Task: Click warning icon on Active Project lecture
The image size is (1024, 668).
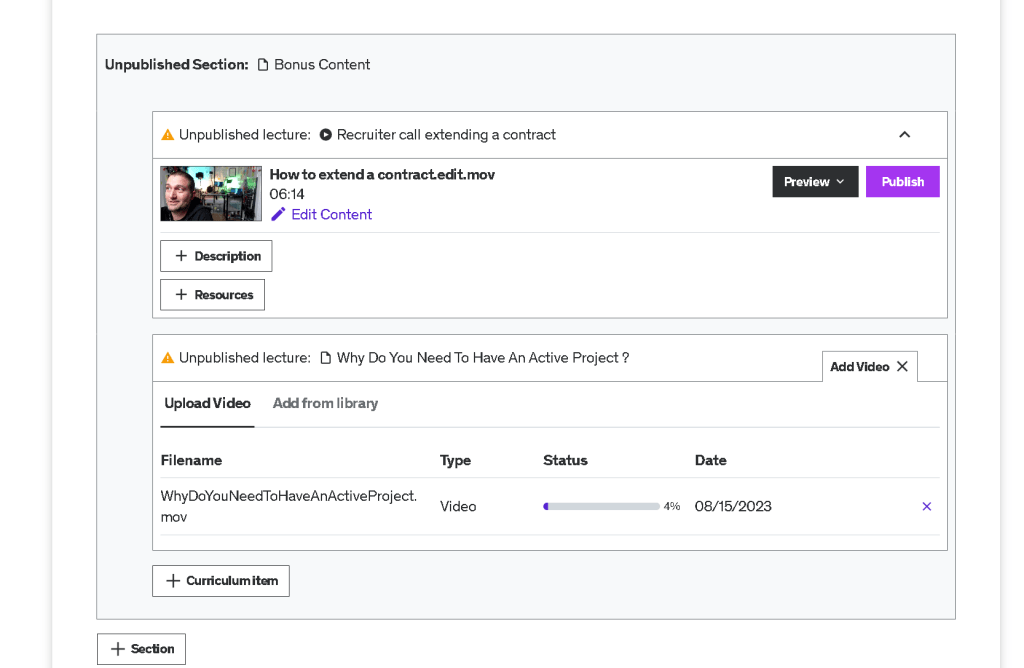Action: (168, 358)
